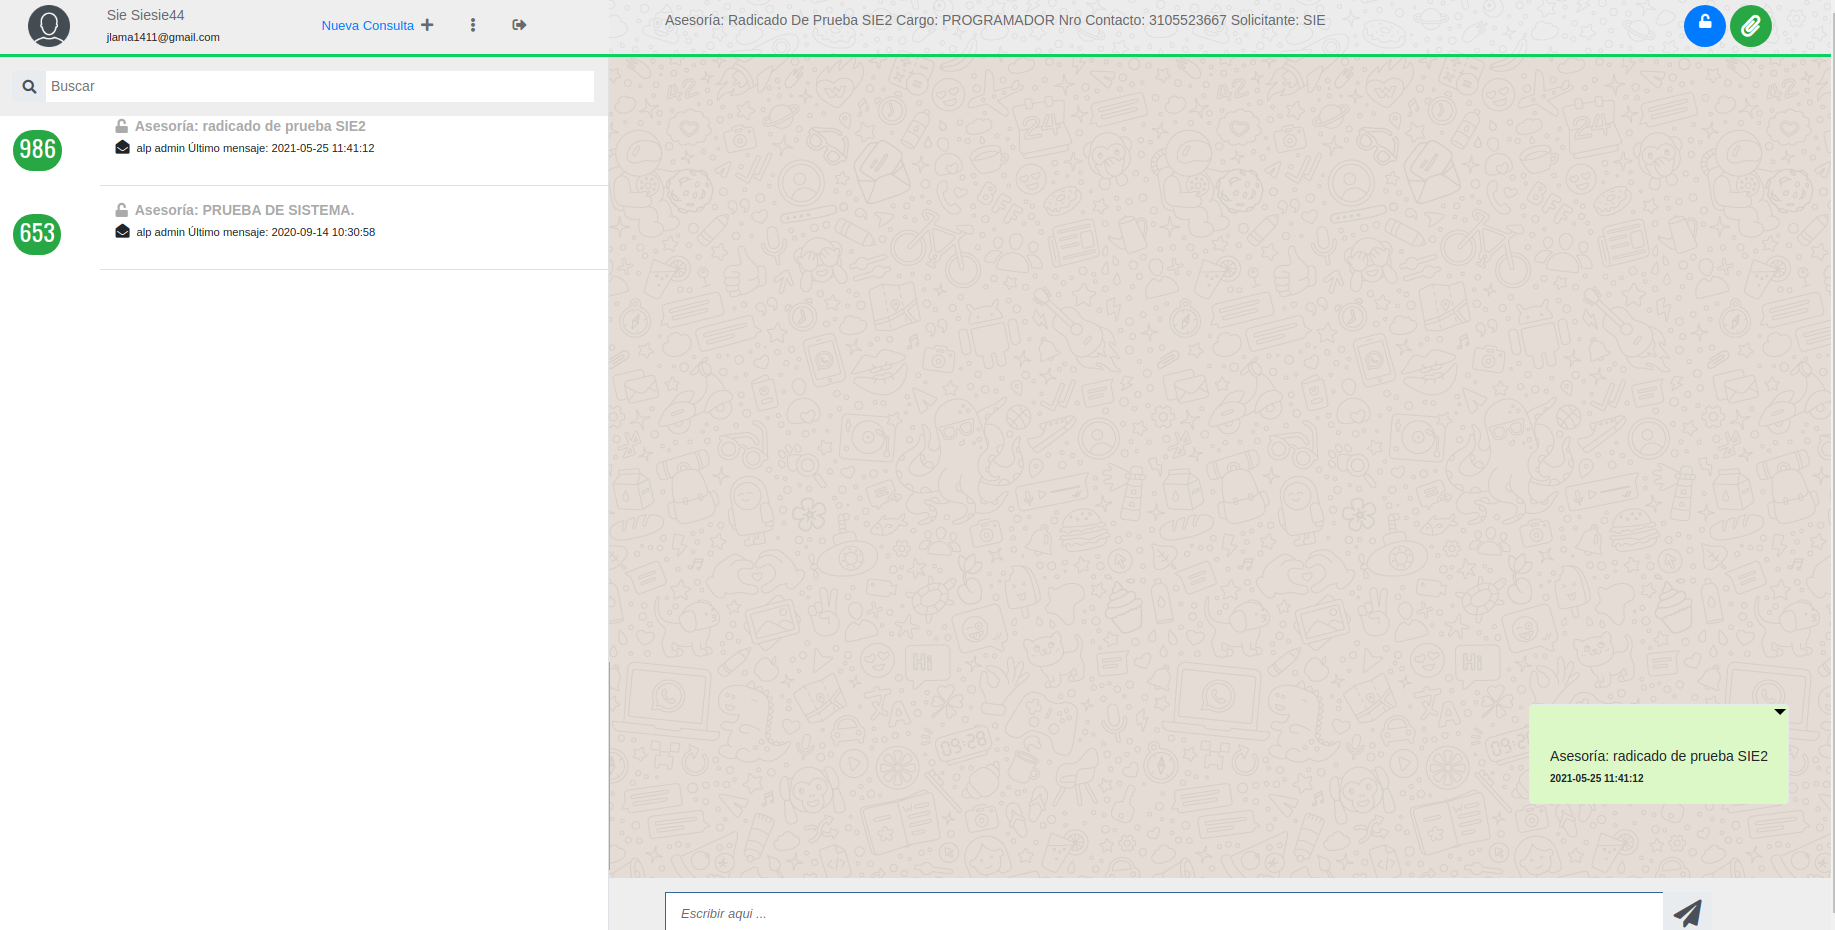The image size is (1835, 930).
Task: Click the open envelope icon under ticket 986
Action: [x=122, y=148]
